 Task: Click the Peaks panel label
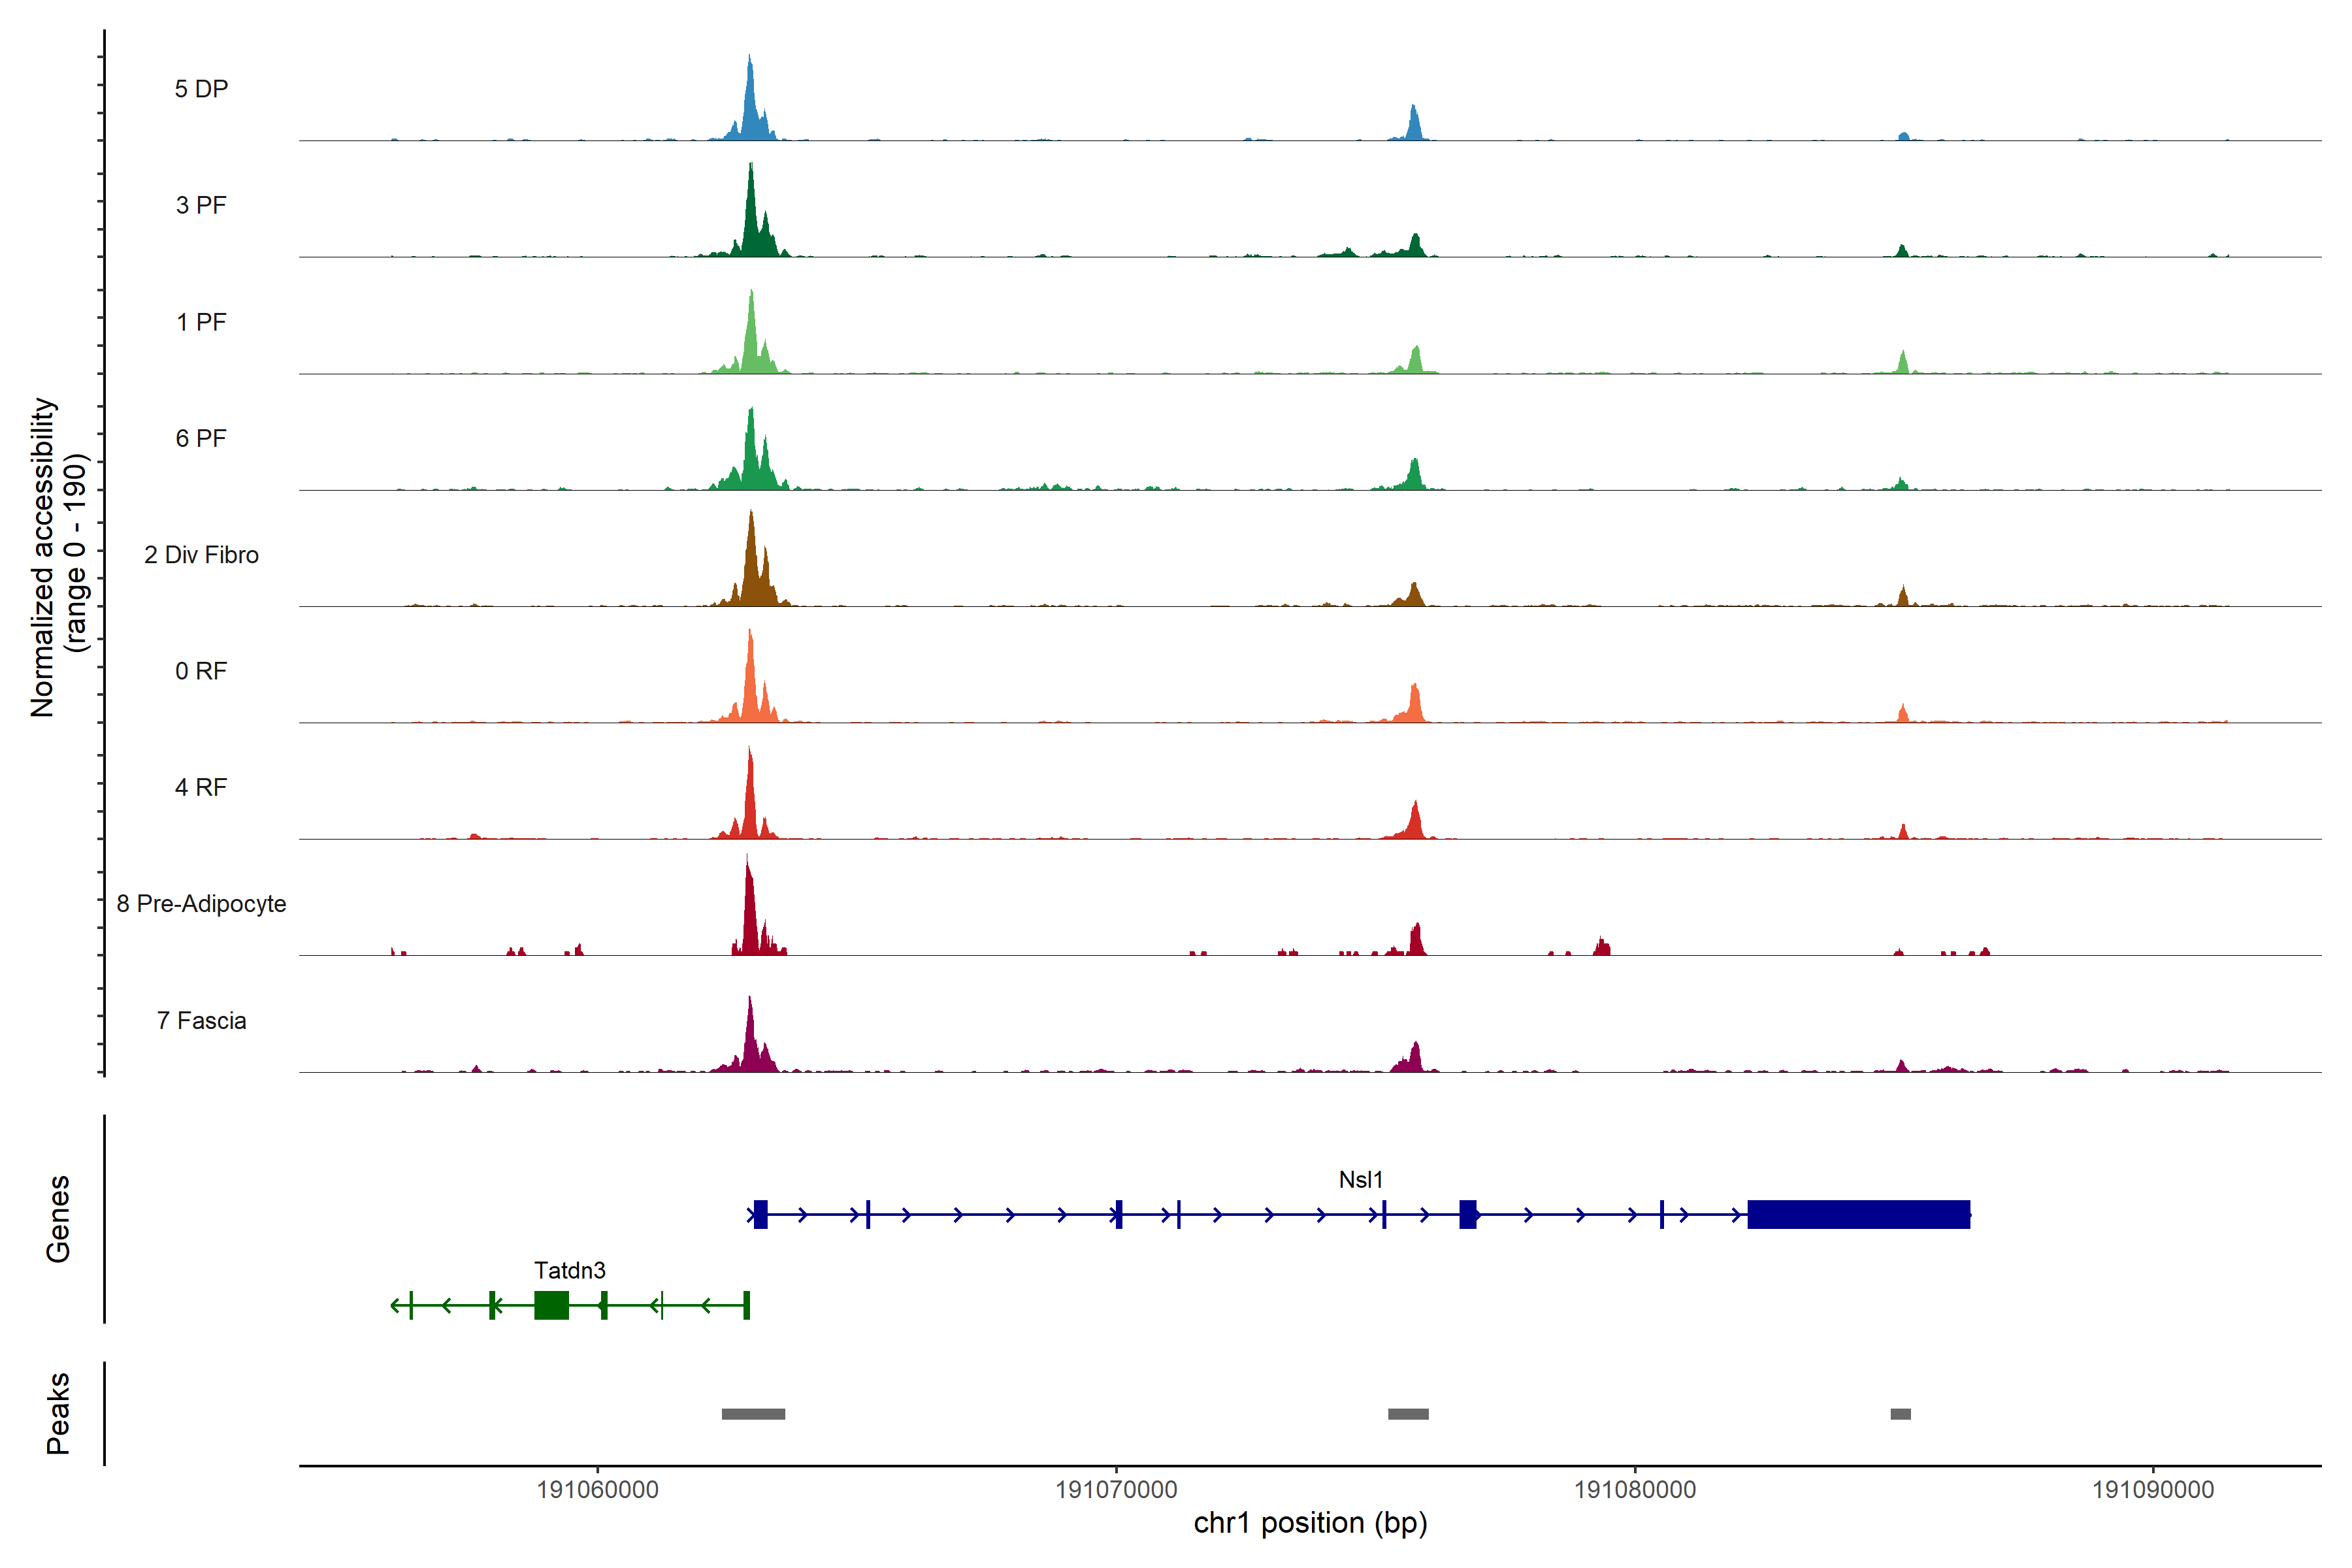(58, 1413)
